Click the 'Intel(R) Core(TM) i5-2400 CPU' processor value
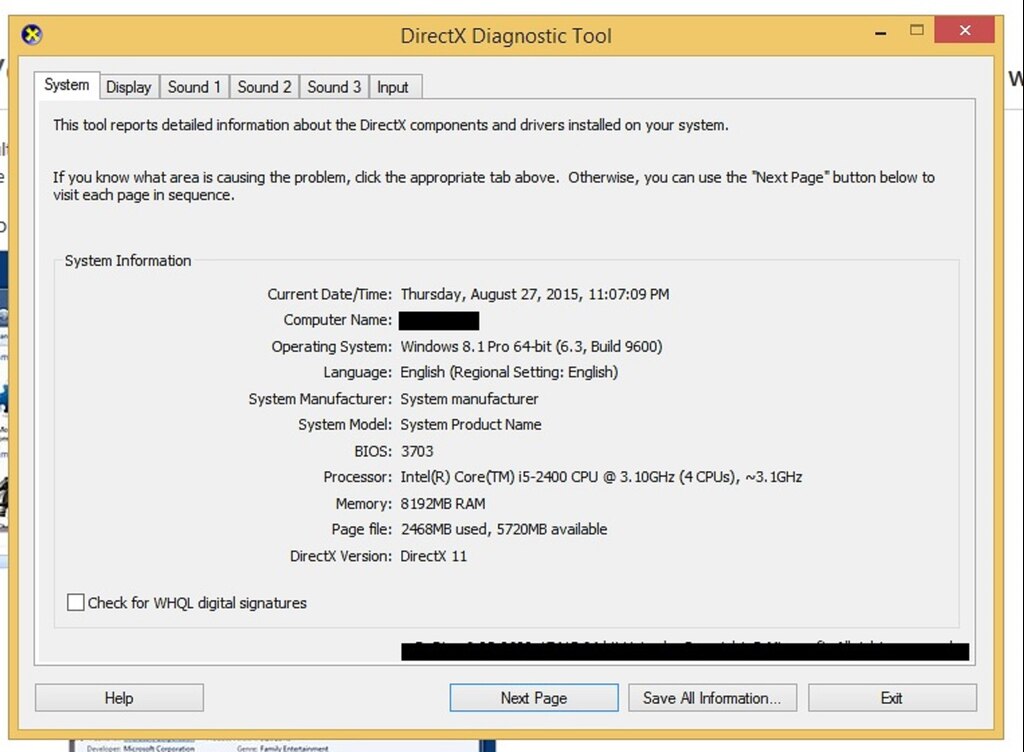The image size is (1024, 752). click(x=601, y=477)
